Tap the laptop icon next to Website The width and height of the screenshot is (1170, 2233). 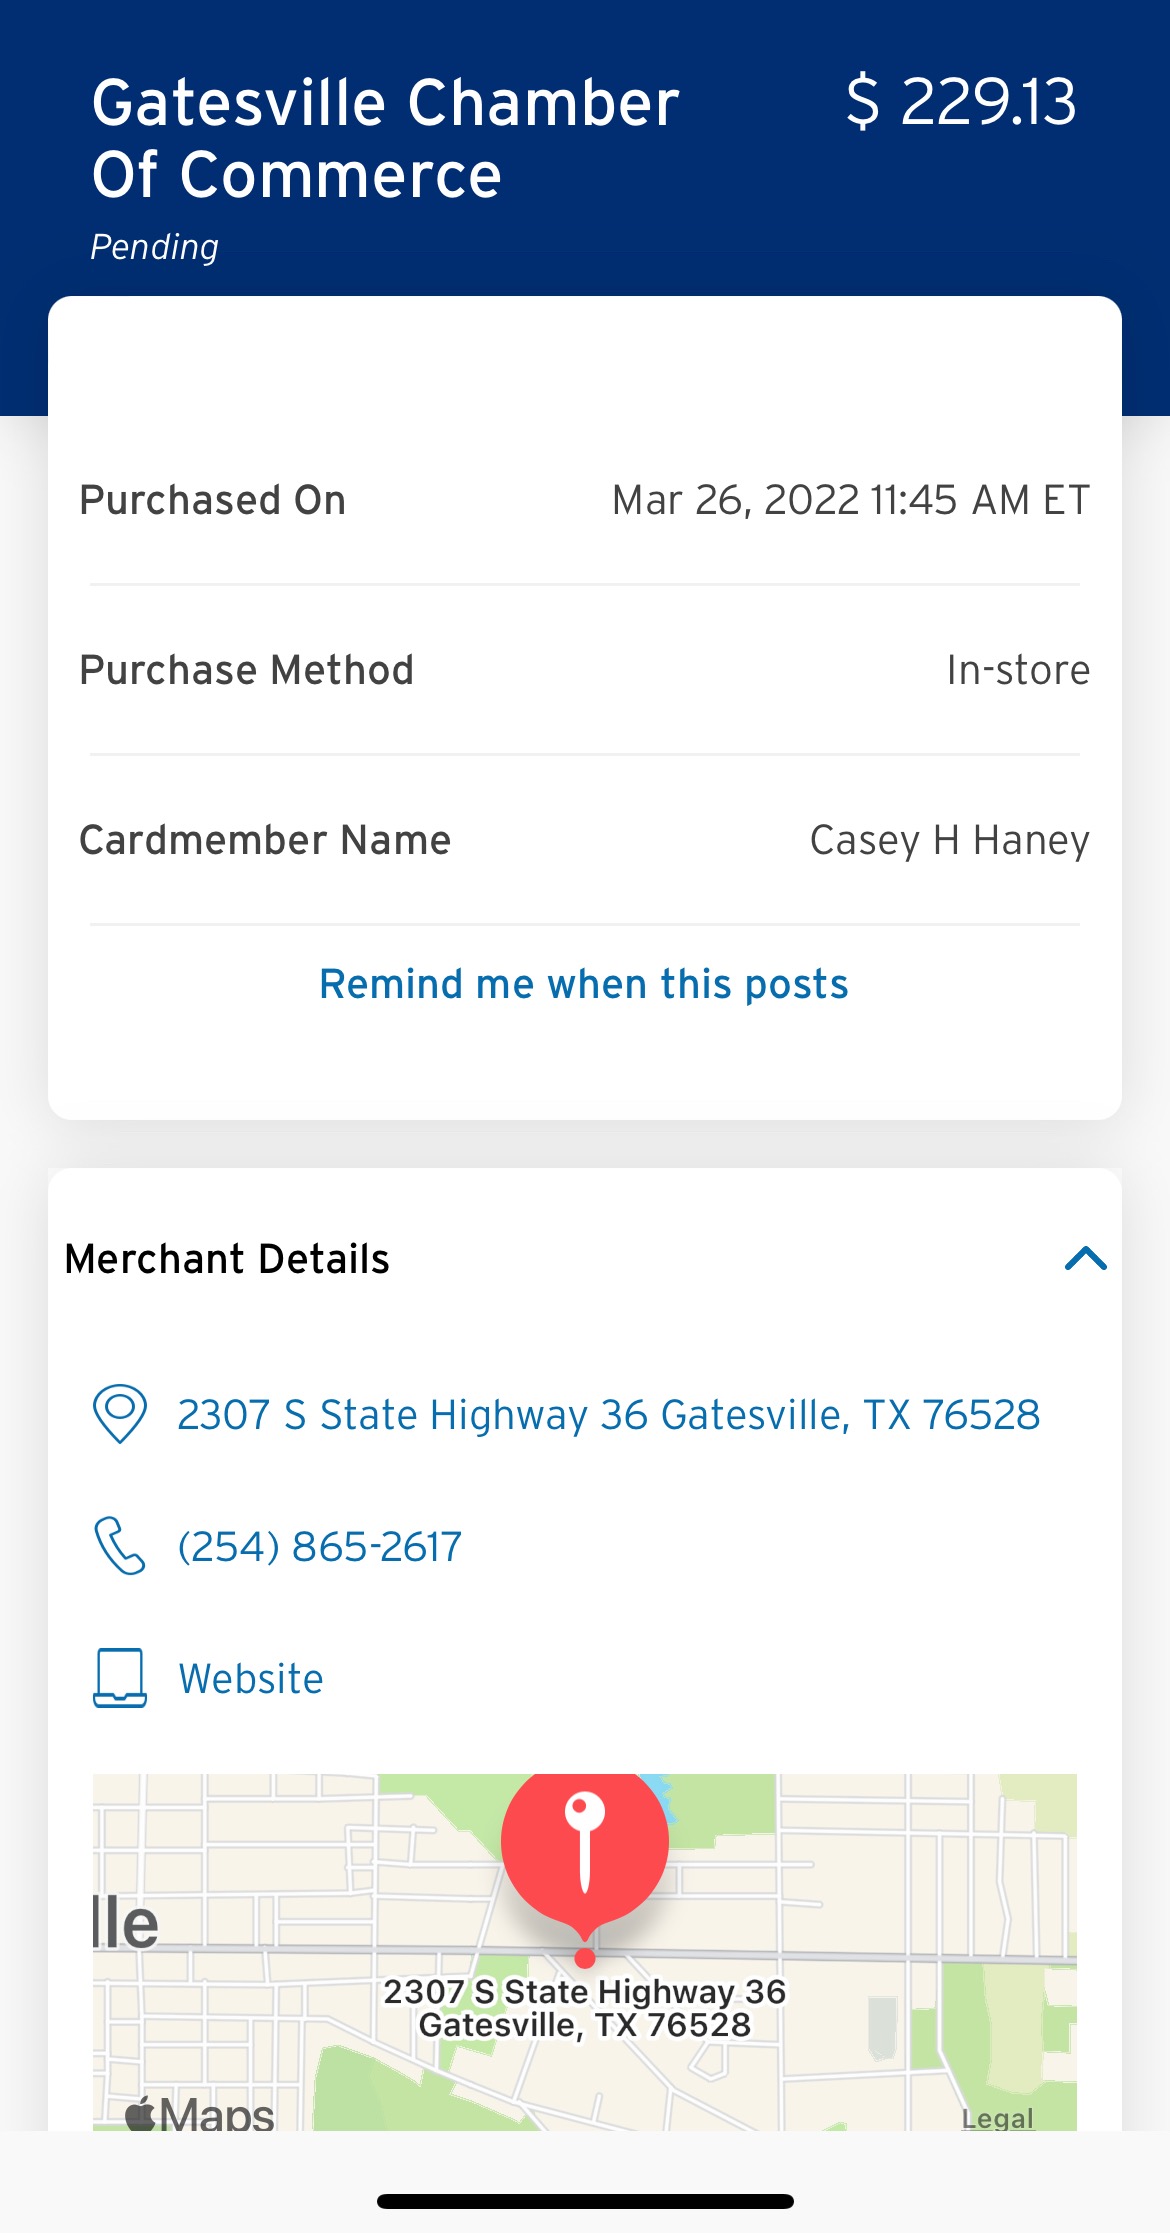[x=120, y=1678]
